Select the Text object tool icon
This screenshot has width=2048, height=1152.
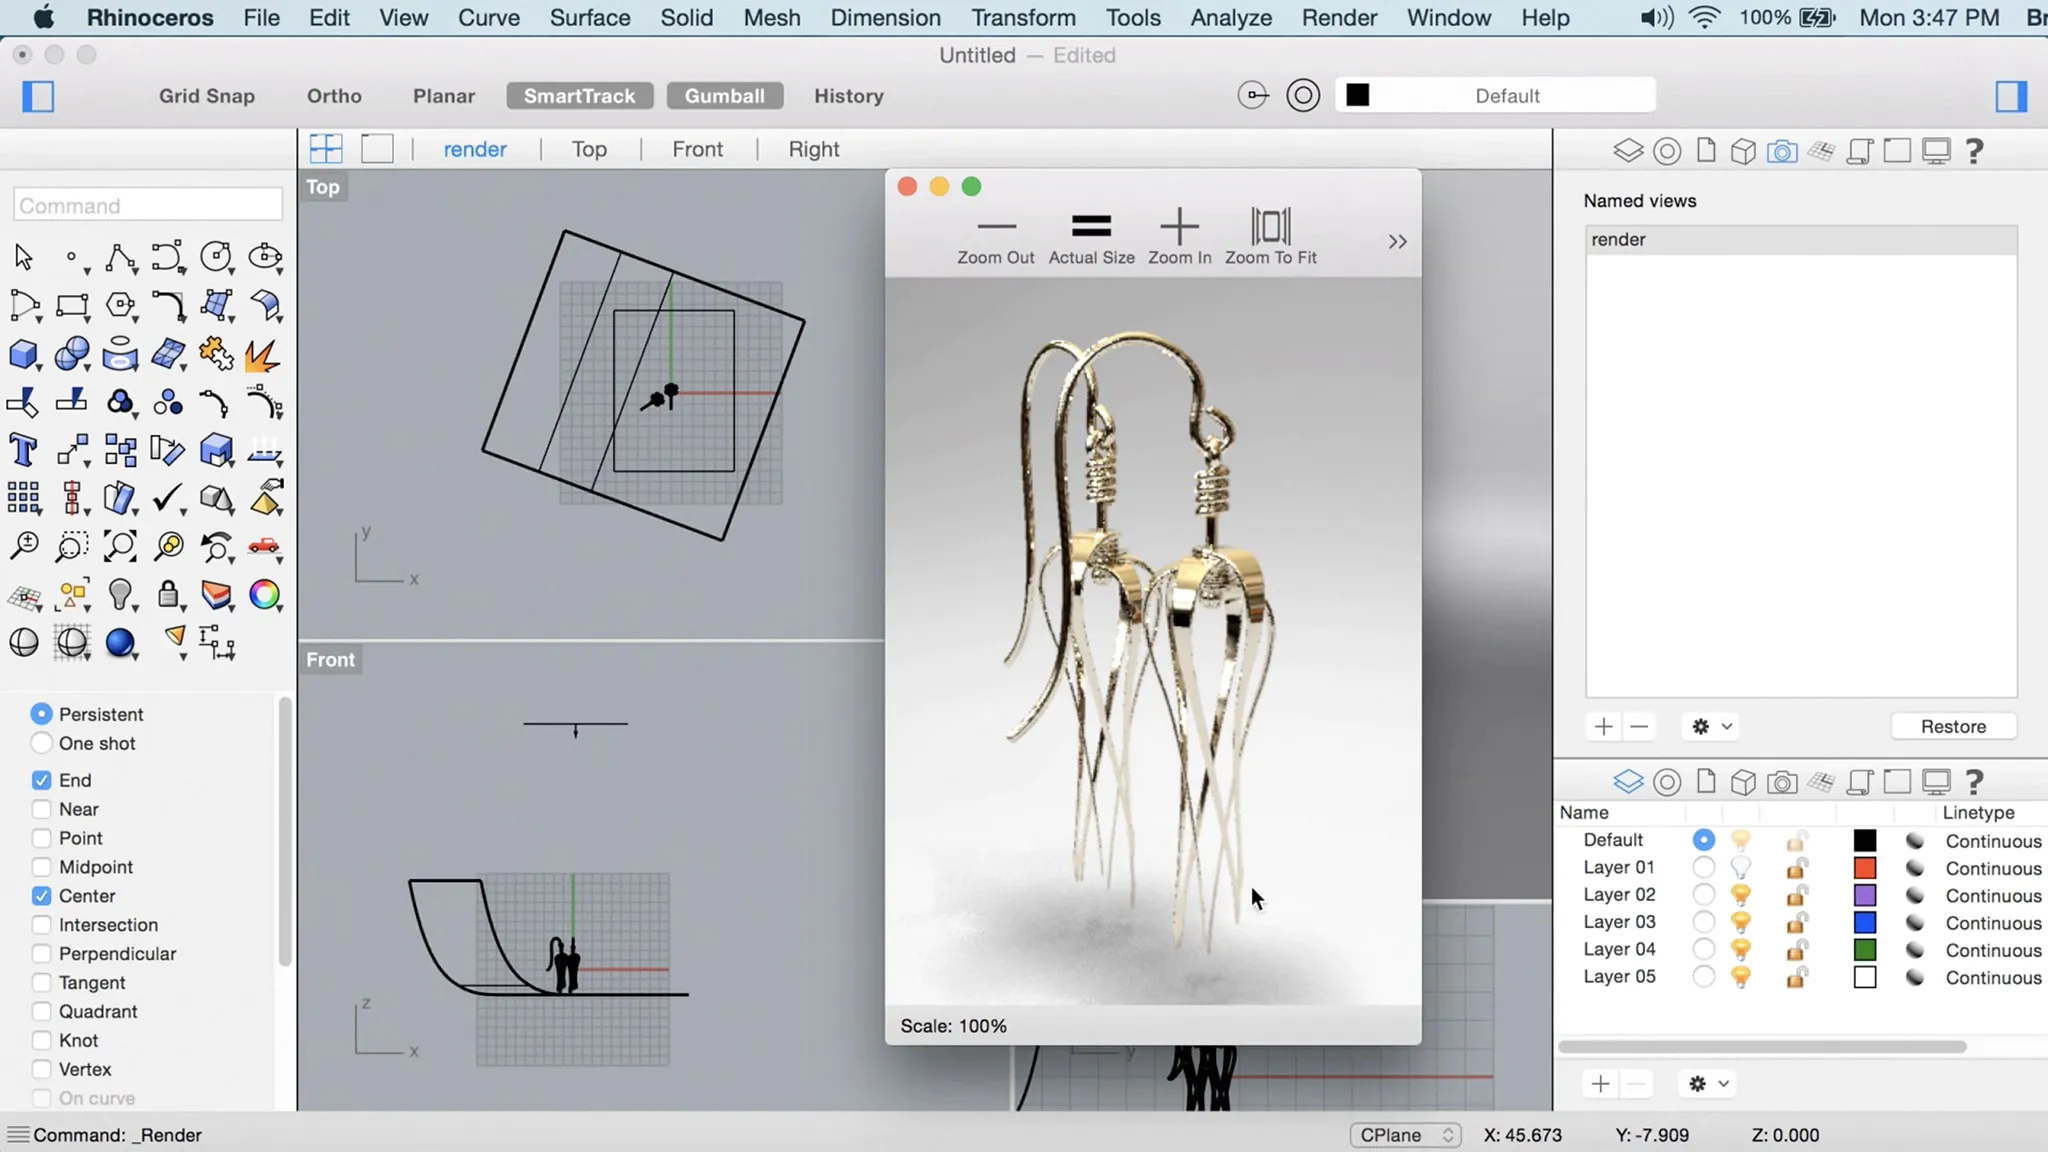[x=22, y=450]
